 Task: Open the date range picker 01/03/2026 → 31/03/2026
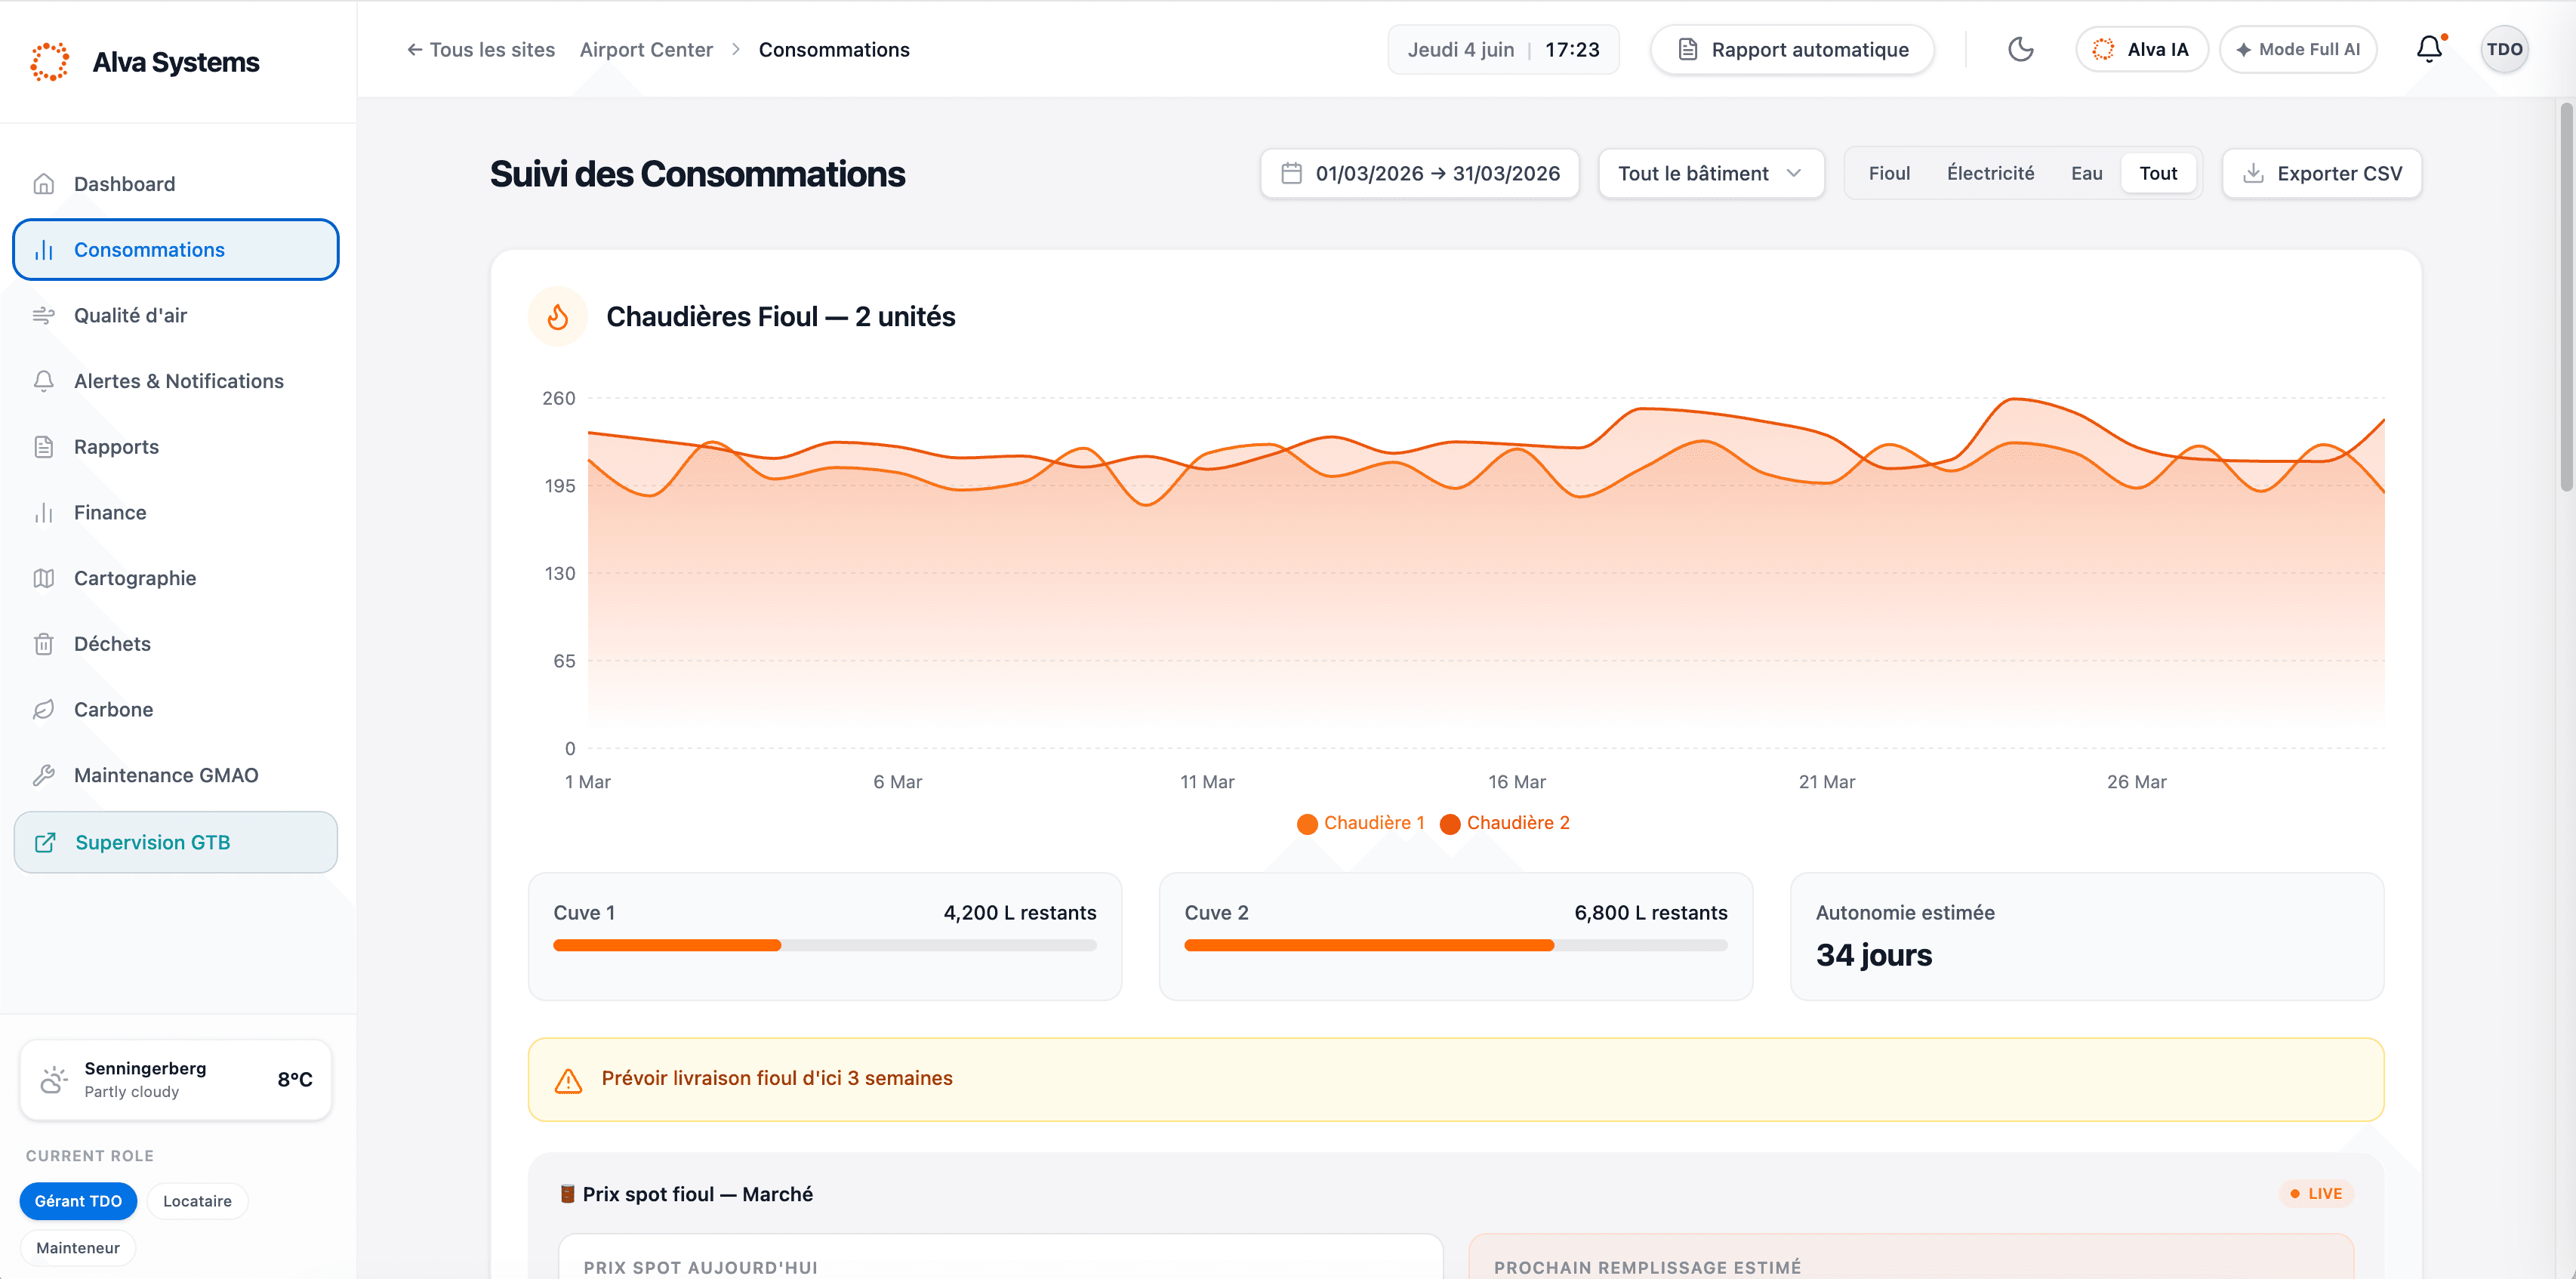[x=1420, y=174]
